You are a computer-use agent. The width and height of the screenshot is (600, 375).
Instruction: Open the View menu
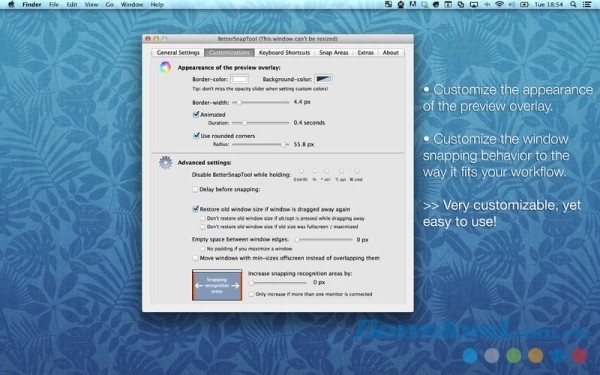[x=91, y=5]
